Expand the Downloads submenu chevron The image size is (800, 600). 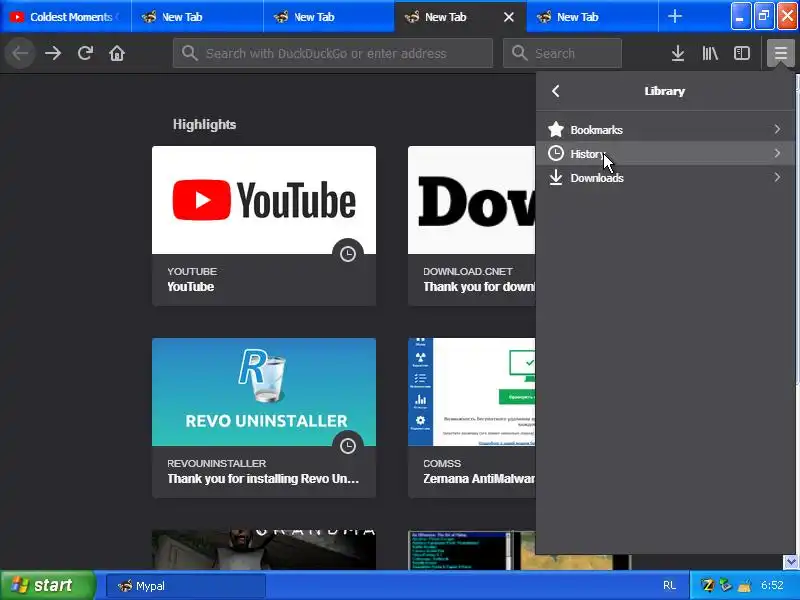[777, 178]
